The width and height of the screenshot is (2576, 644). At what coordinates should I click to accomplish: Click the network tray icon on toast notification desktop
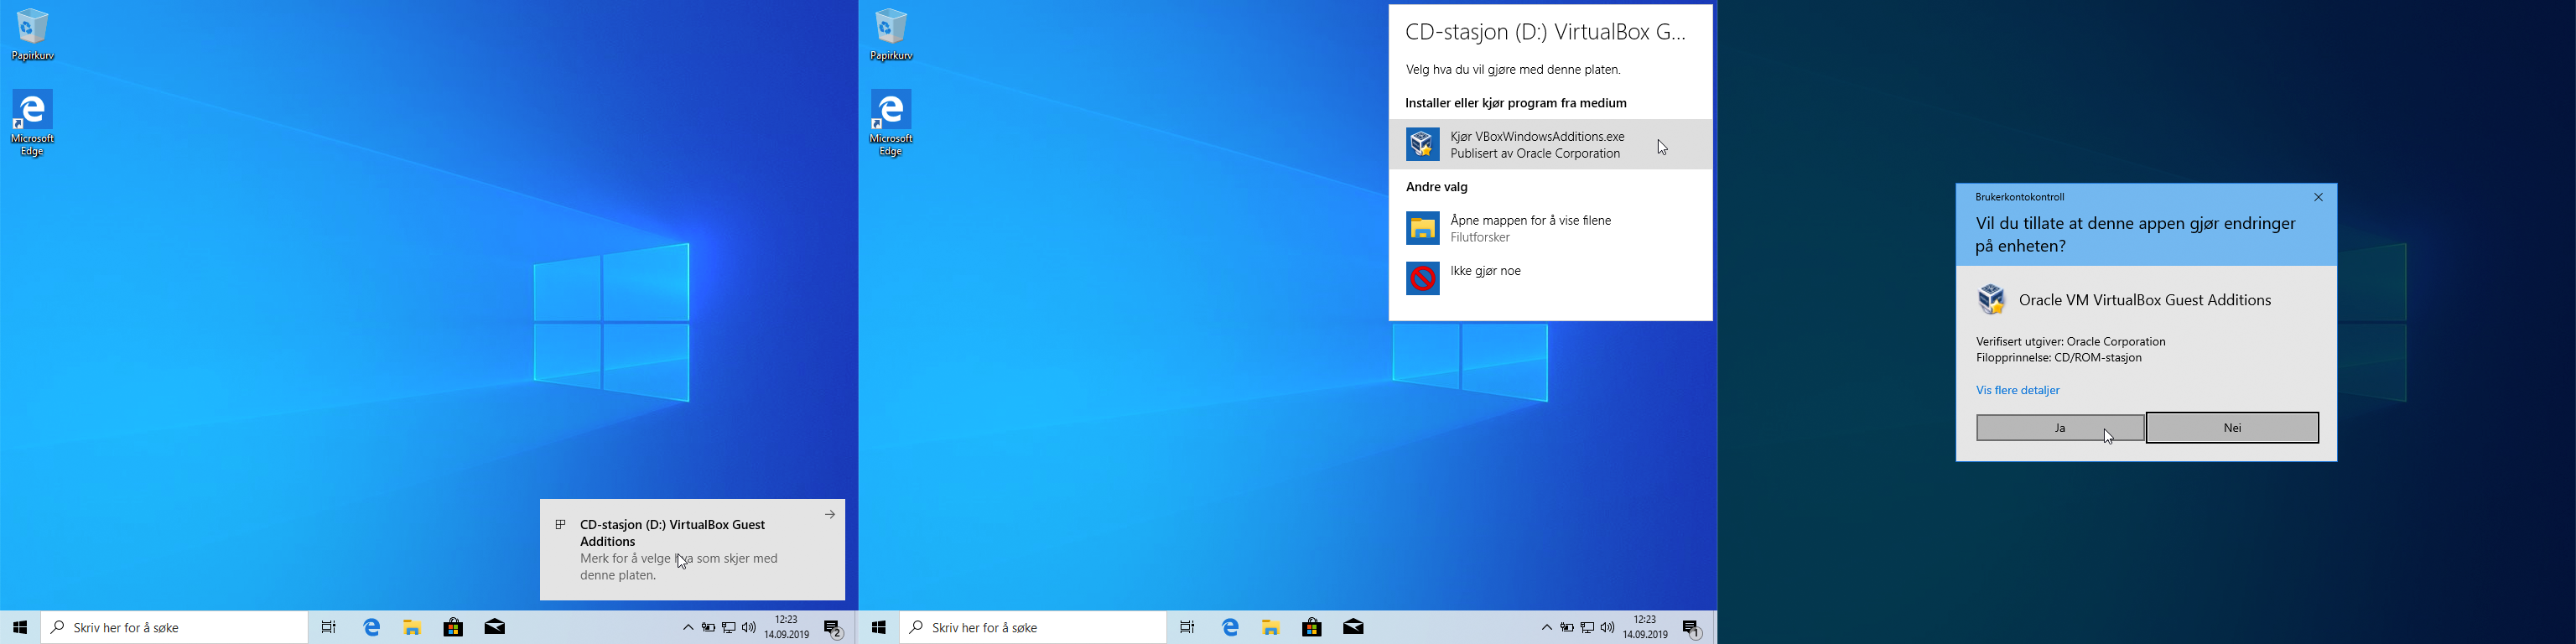[x=729, y=627]
